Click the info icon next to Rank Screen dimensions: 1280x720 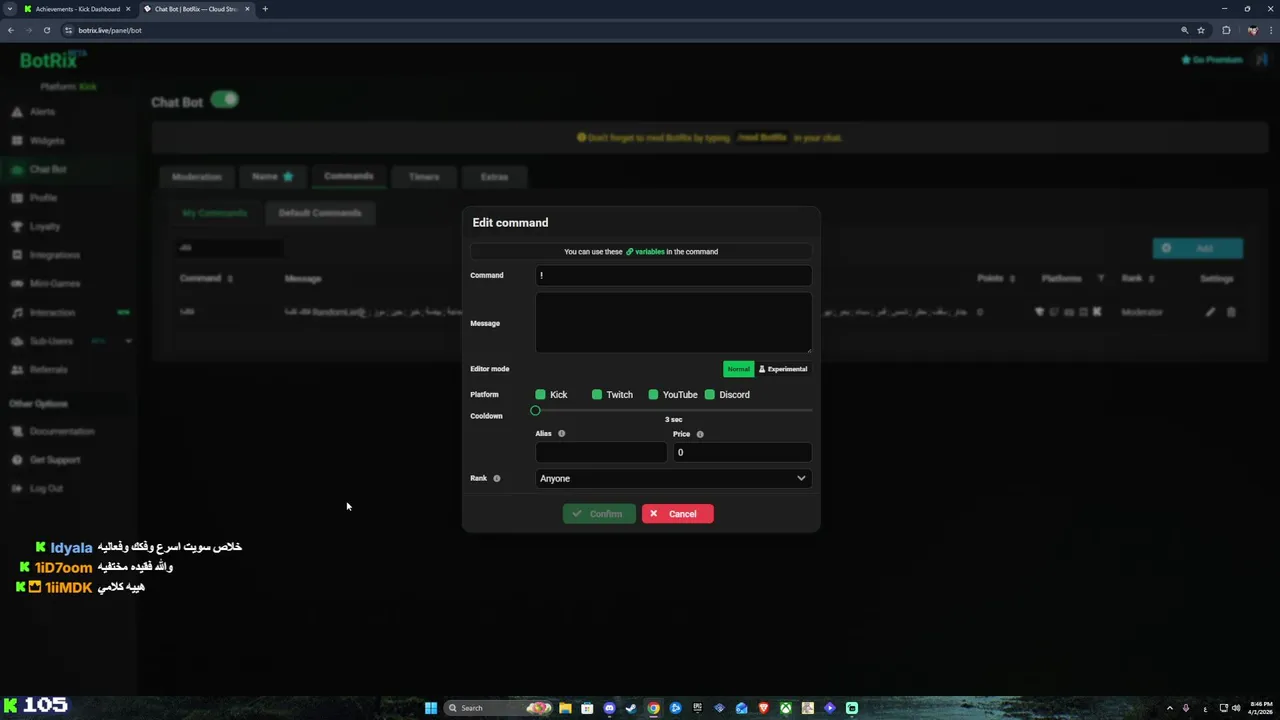(x=496, y=478)
